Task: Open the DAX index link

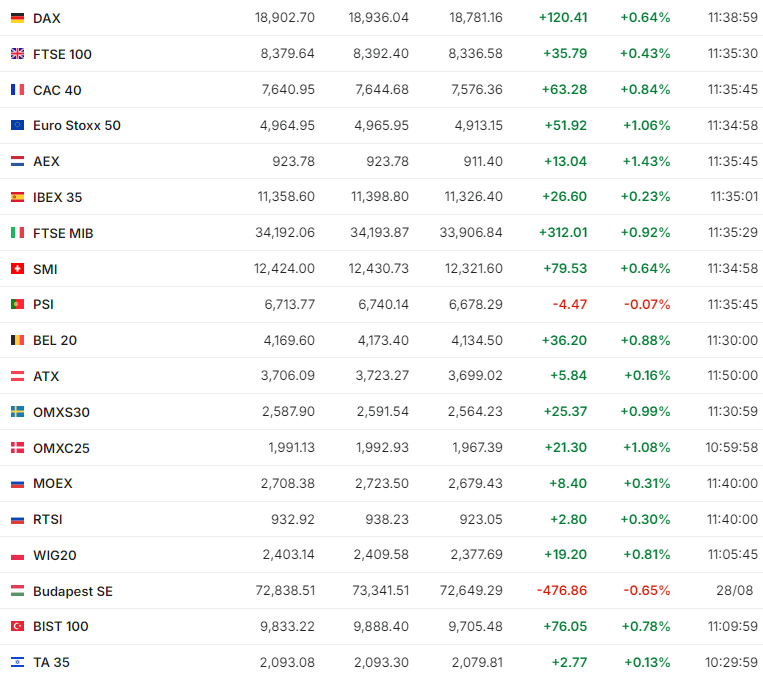Action: pyautogui.click(x=46, y=18)
